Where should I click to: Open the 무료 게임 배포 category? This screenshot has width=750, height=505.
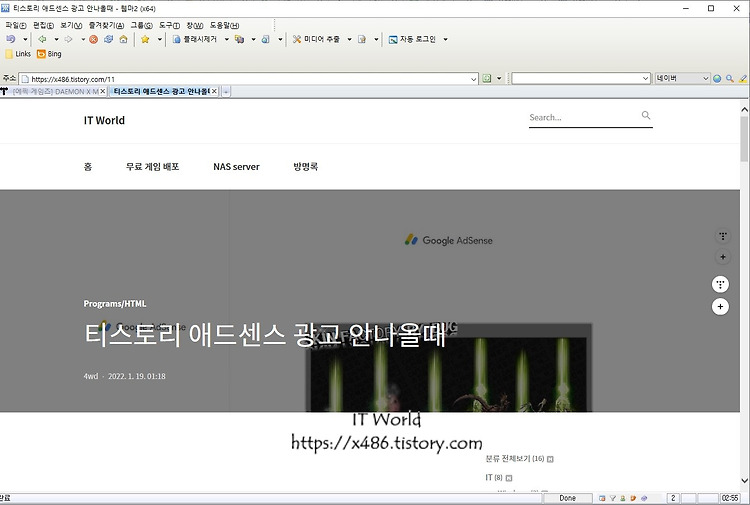point(152,167)
